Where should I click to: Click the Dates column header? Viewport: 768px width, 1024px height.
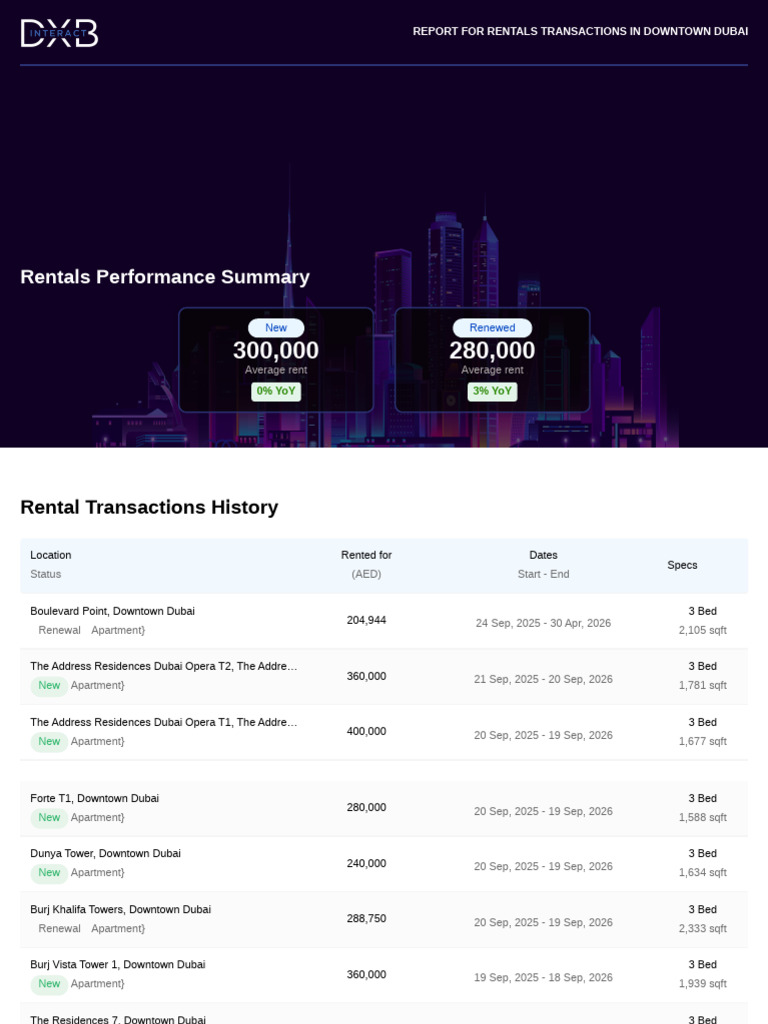543,555
